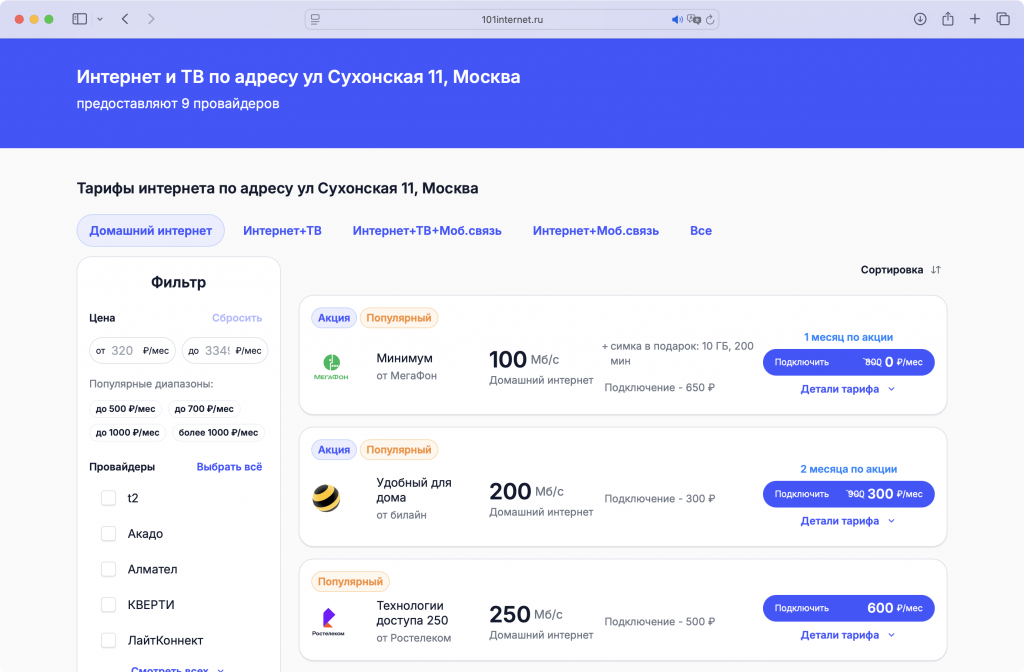Click '2 месяца по акции' text
This screenshot has width=1024, height=672.
click(x=848, y=469)
